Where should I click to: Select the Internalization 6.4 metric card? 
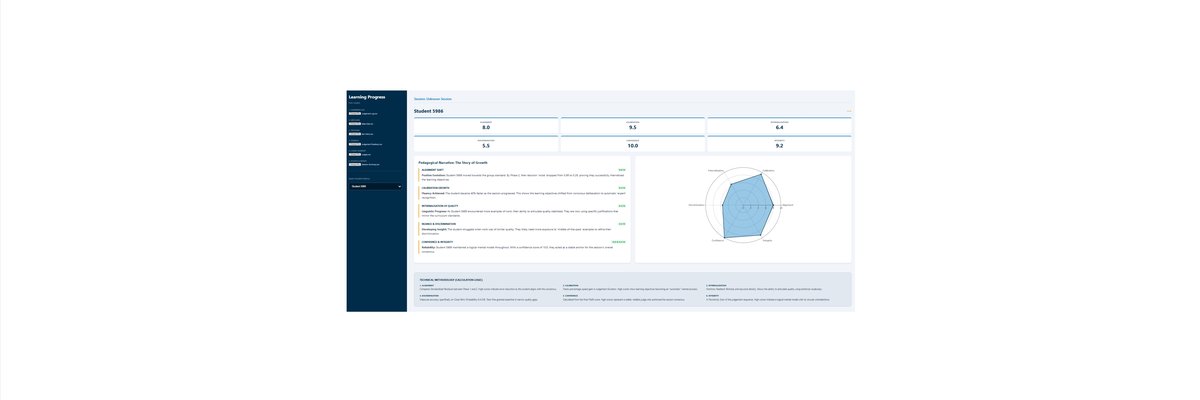pyautogui.click(x=779, y=126)
